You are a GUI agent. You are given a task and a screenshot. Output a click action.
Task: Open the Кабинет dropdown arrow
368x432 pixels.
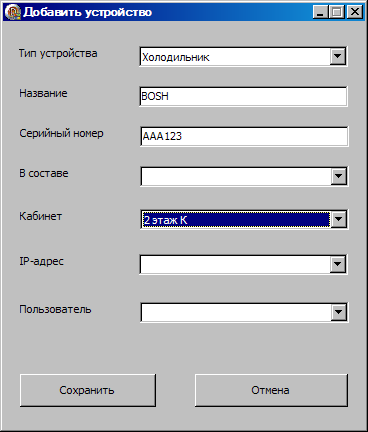[x=339, y=219]
